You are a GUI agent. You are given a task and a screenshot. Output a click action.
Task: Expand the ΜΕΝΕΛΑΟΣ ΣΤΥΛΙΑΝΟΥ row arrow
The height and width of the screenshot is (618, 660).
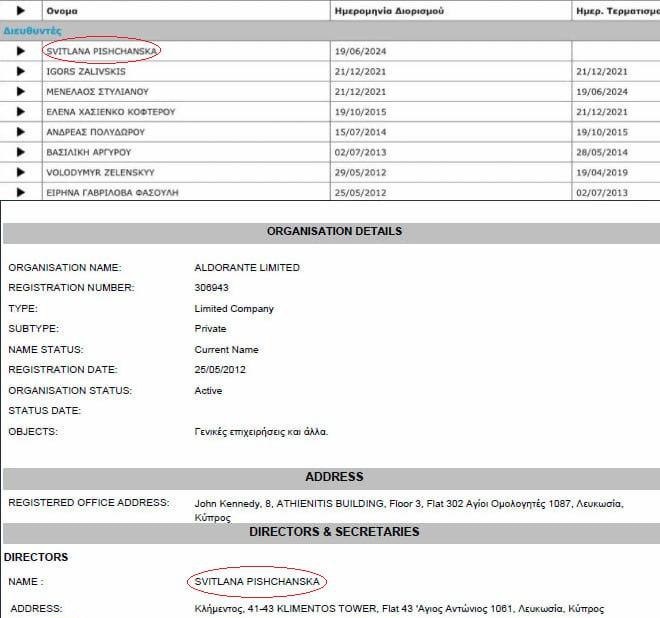tap(20, 91)
